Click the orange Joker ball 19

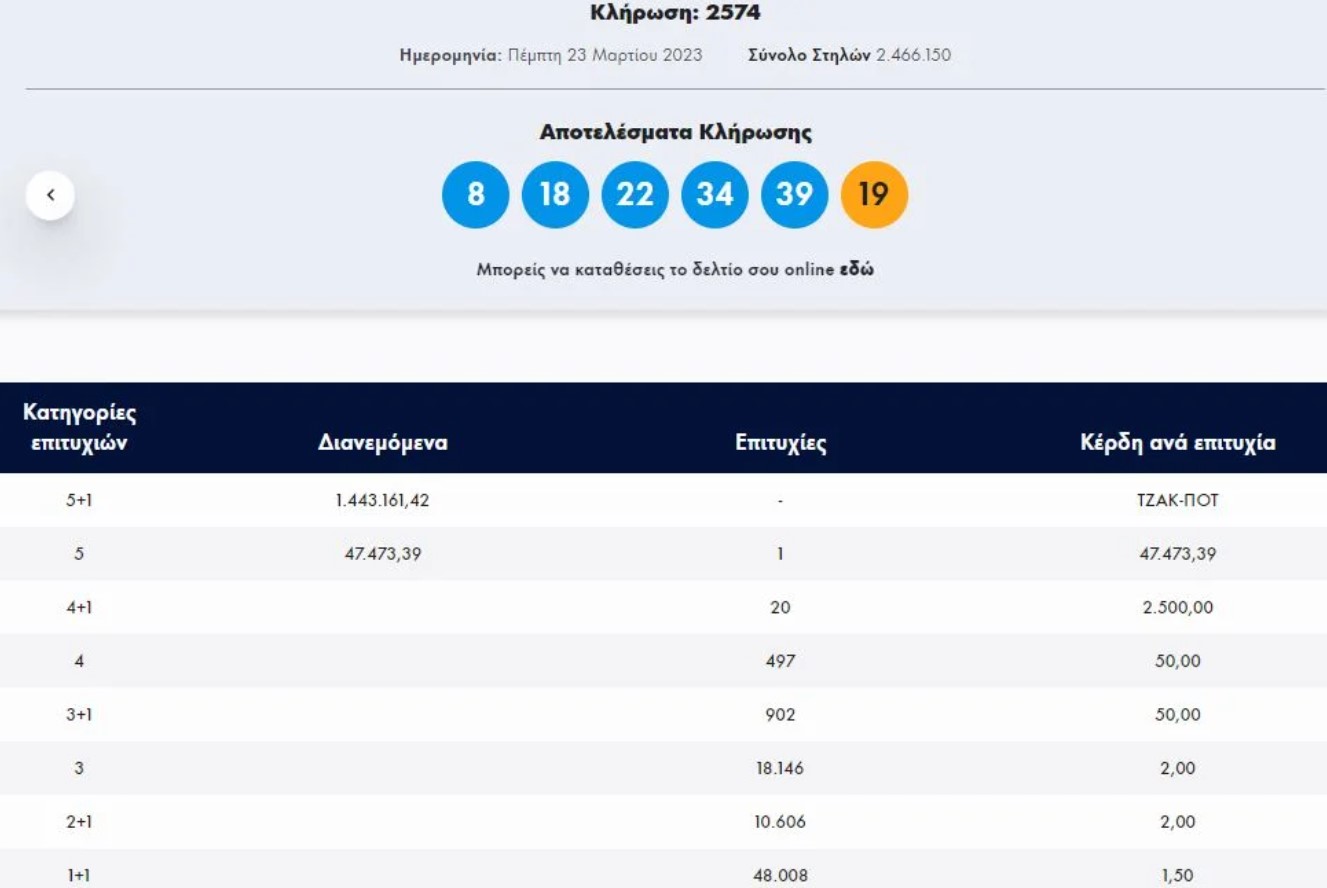[x=875, y=194]
